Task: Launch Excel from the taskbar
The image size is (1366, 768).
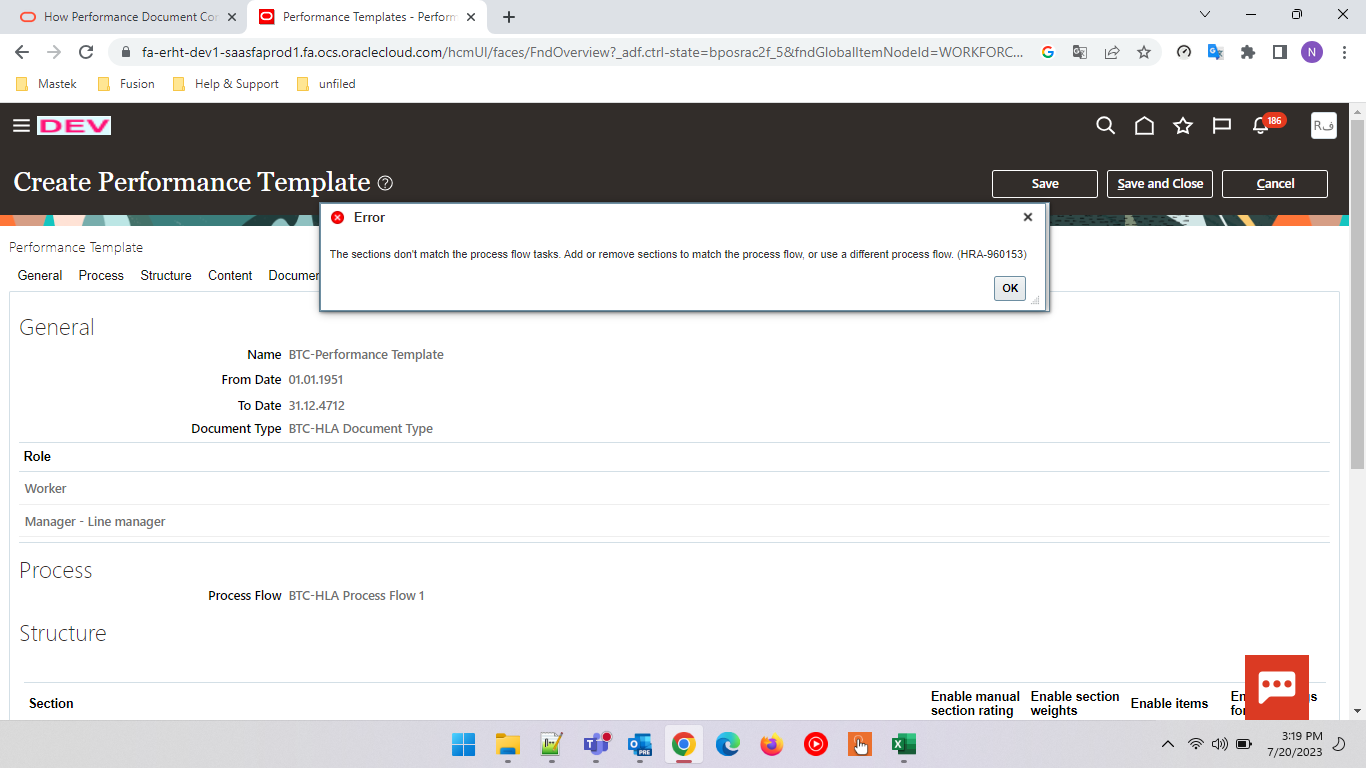Action: point(904,744)
